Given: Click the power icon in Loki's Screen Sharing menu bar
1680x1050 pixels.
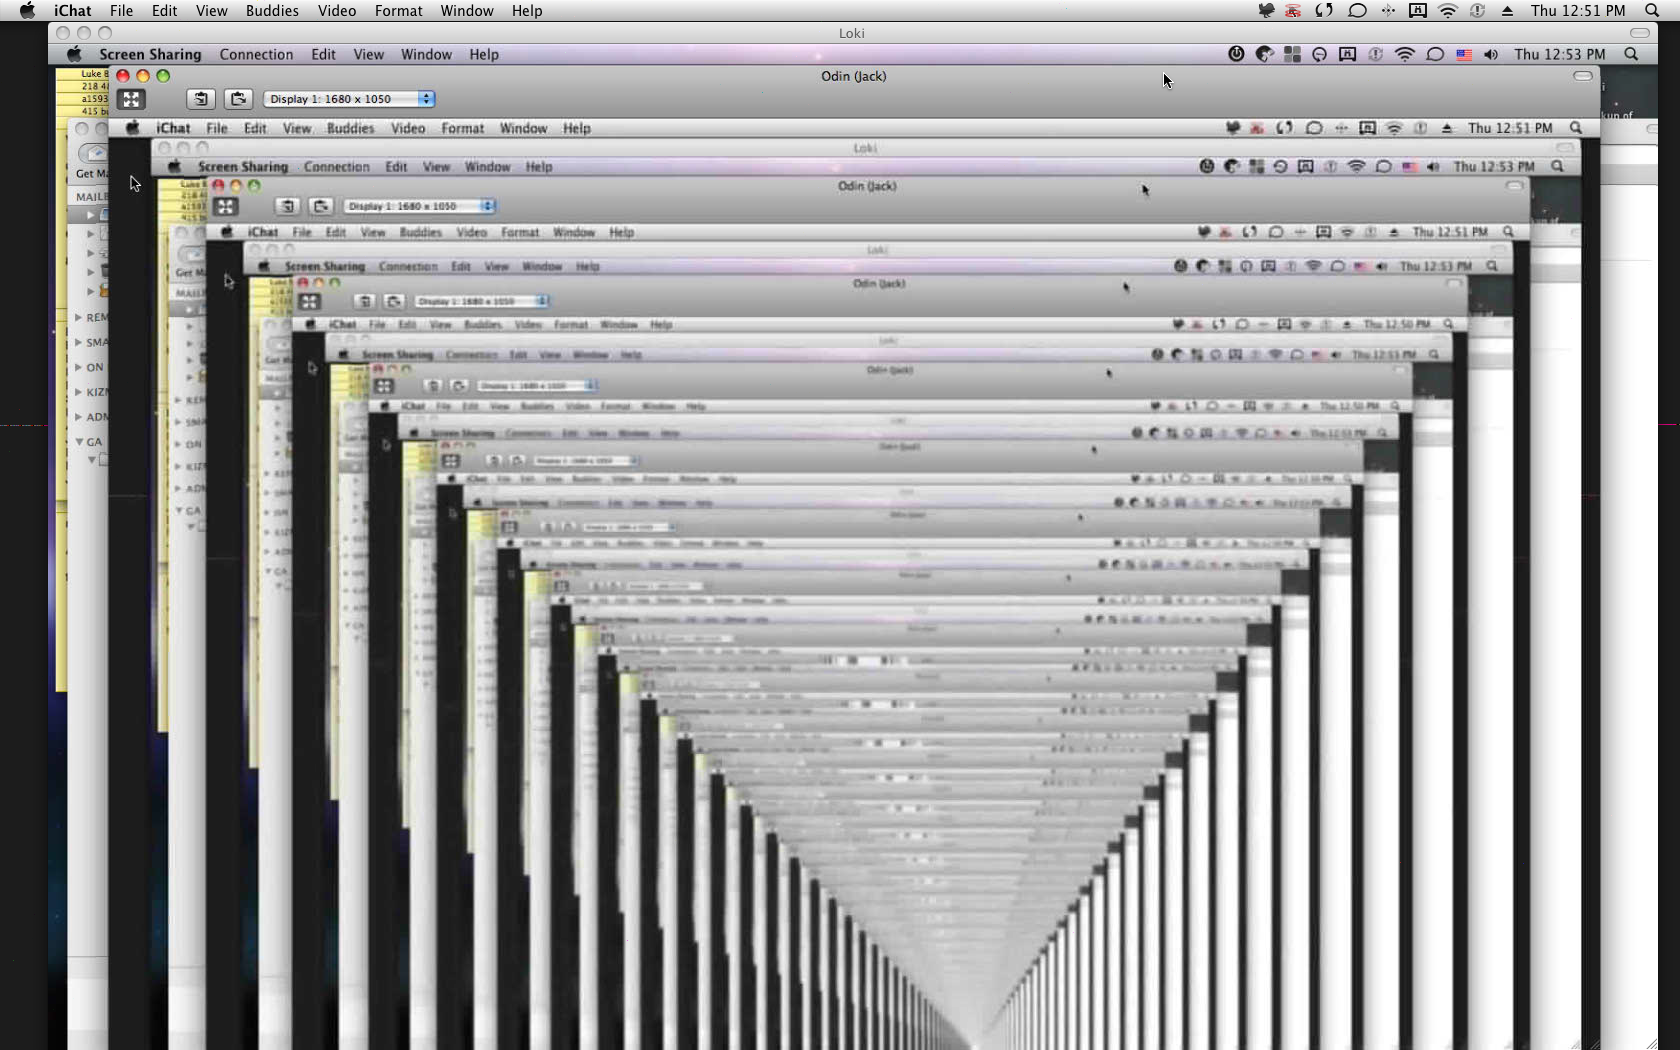Looking at the screenshot, I should (x=1236, y=54).
